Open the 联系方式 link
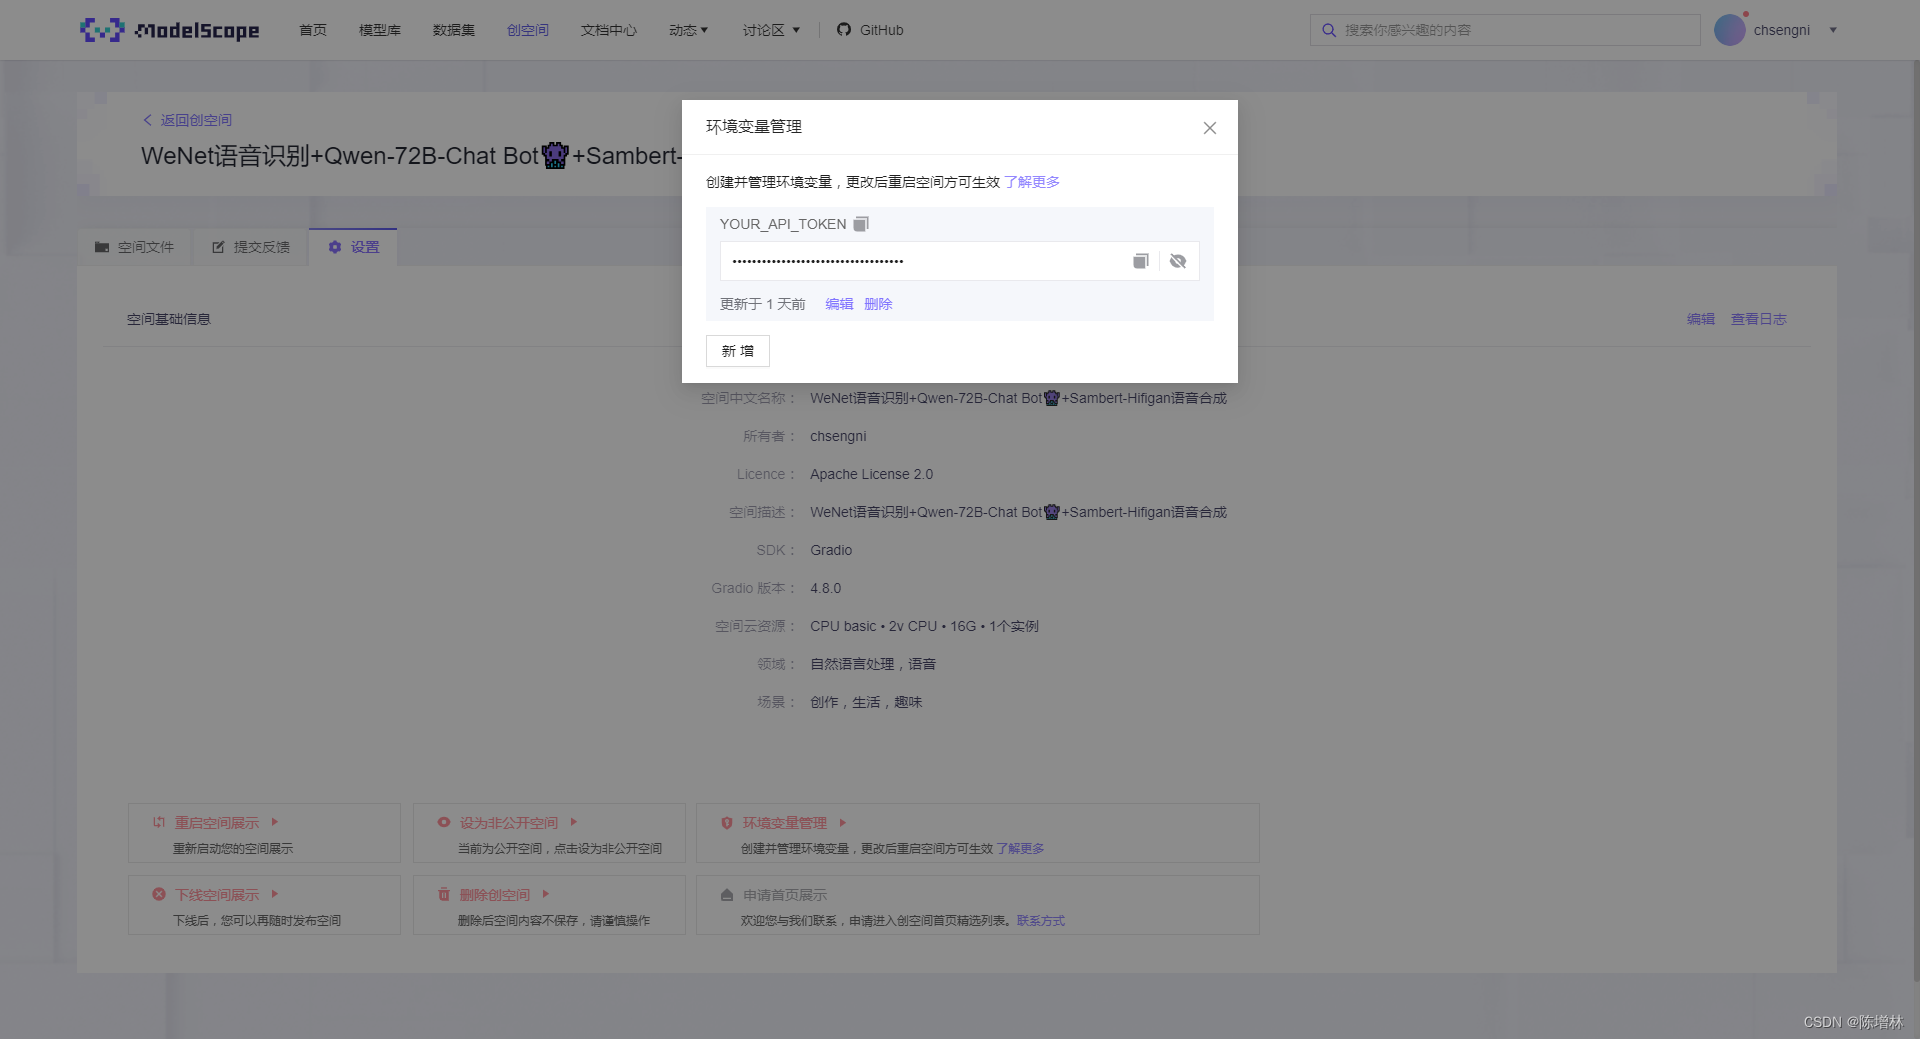Screen dimensions: 1920x1039 tap(1041, 921)
